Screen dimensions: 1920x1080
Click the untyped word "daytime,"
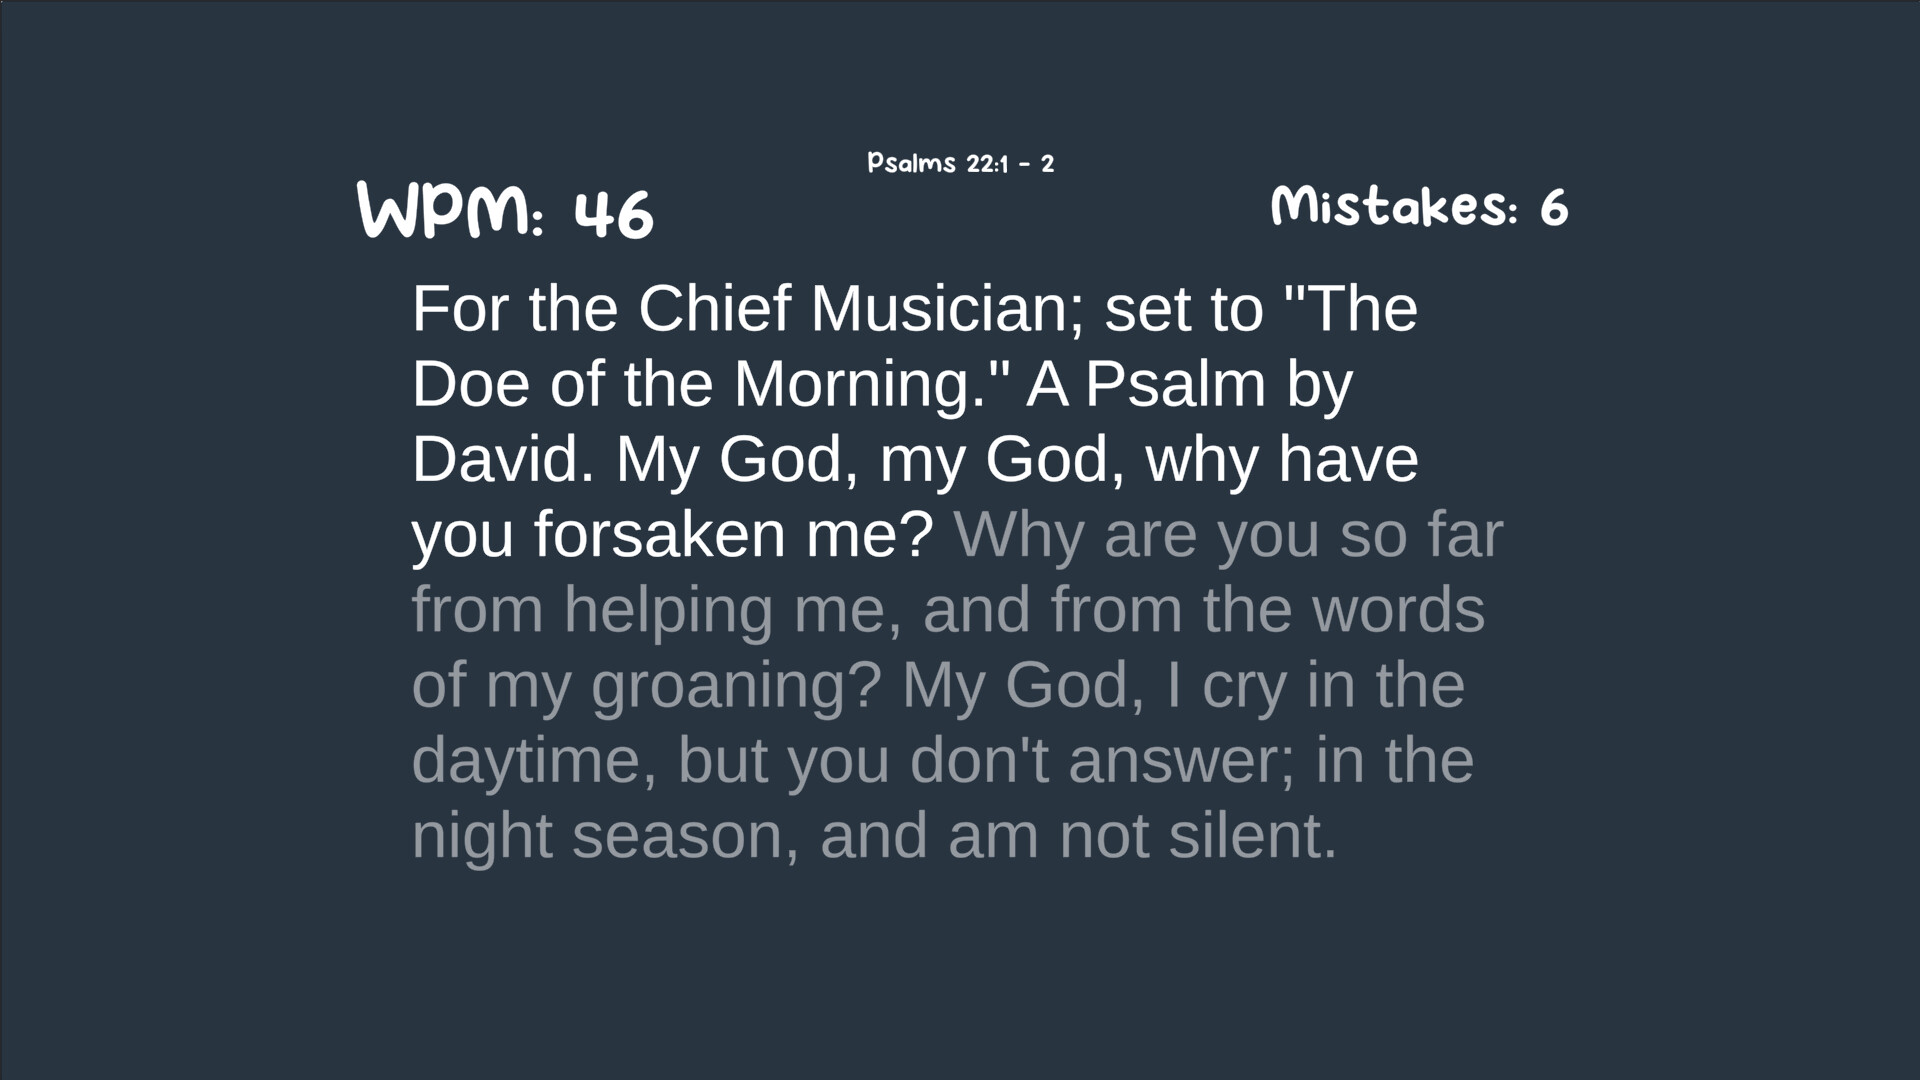point(534,761)
